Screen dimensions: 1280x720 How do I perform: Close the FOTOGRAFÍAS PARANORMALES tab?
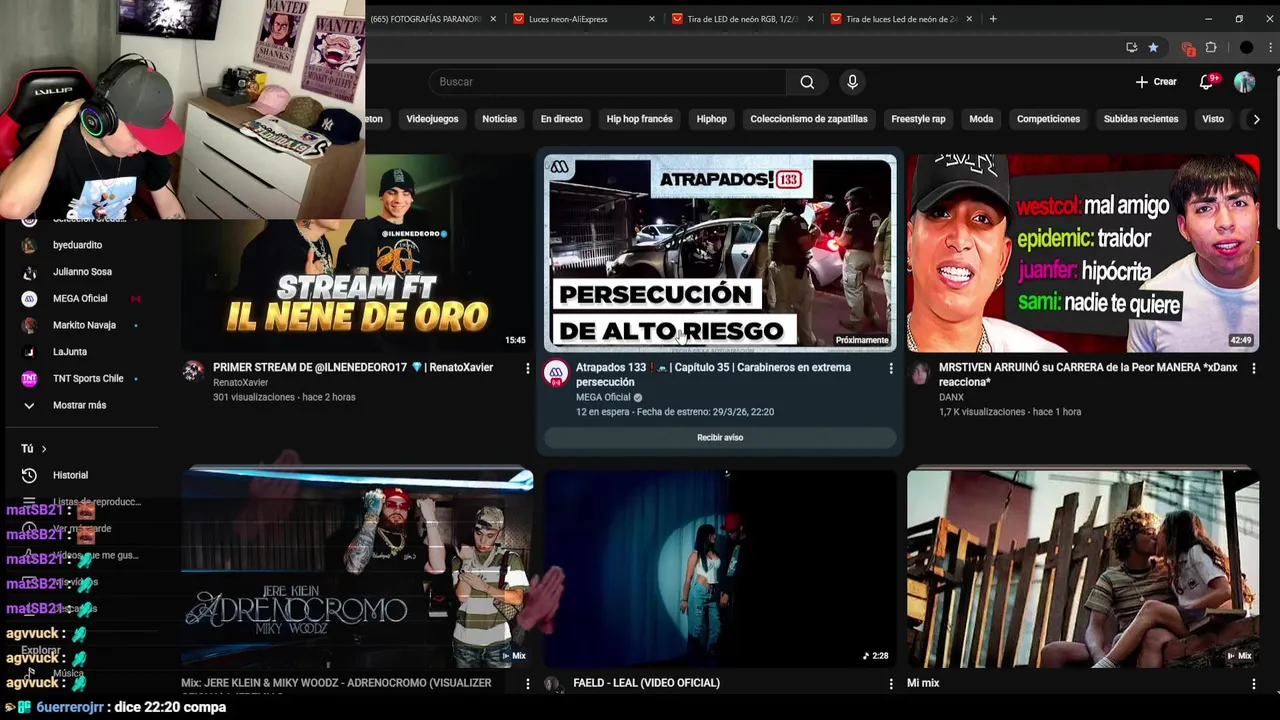(x=493, y=19)
